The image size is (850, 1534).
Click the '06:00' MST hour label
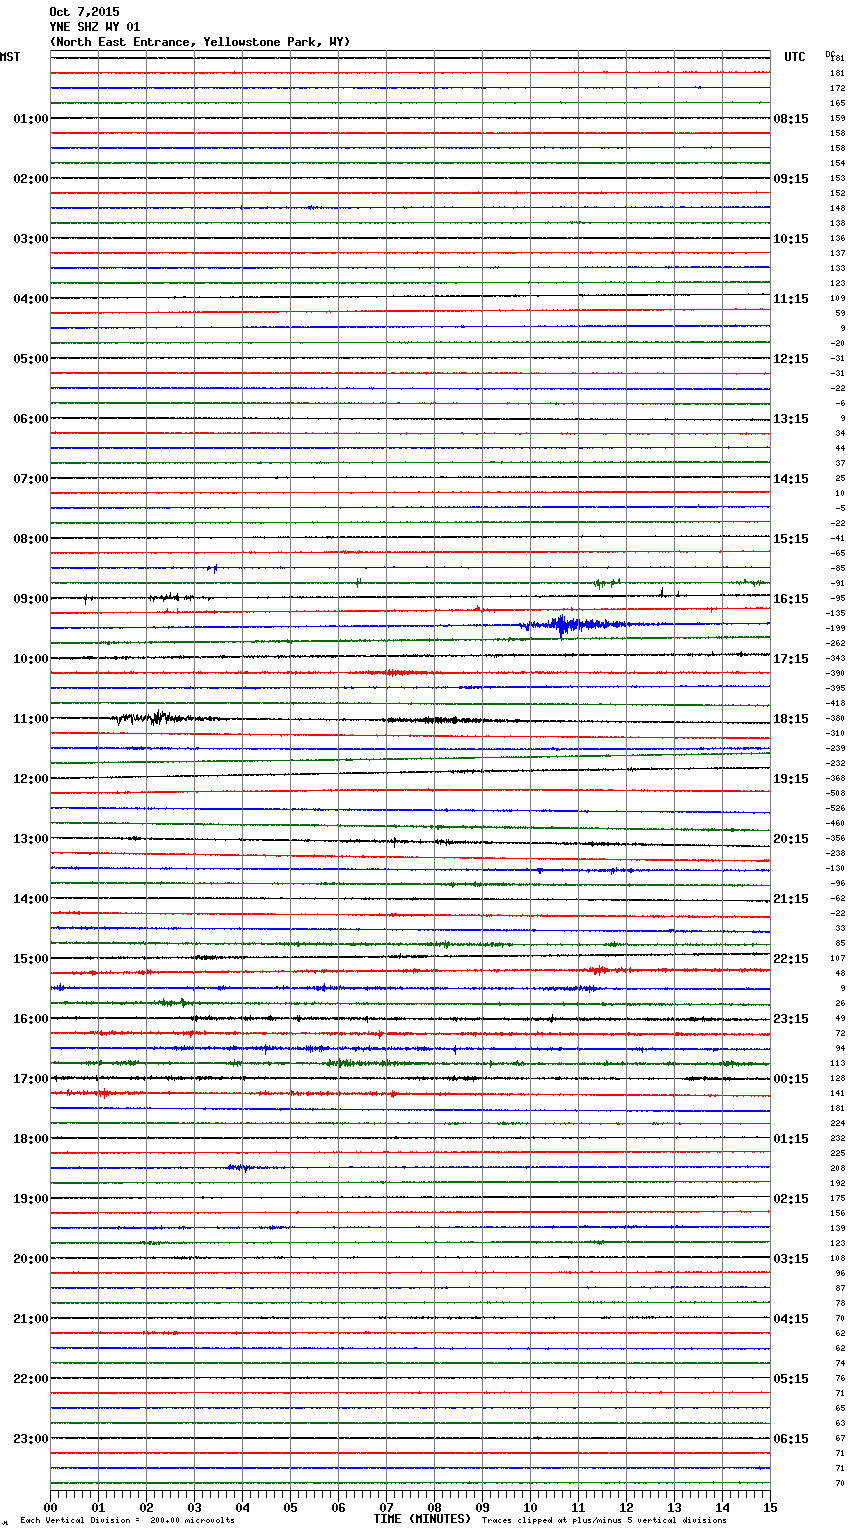click(x=30, y=419)
